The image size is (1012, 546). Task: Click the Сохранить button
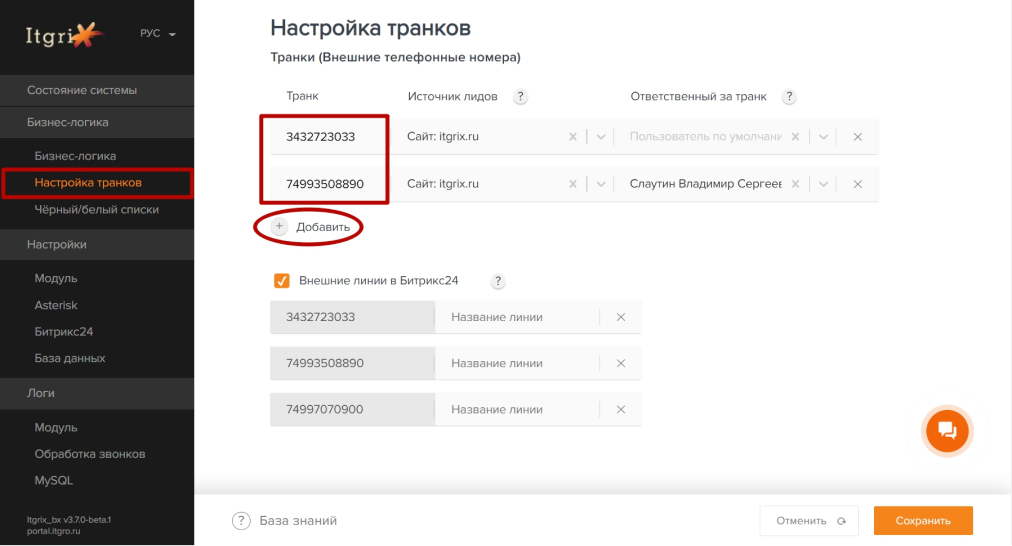point(922,520)
